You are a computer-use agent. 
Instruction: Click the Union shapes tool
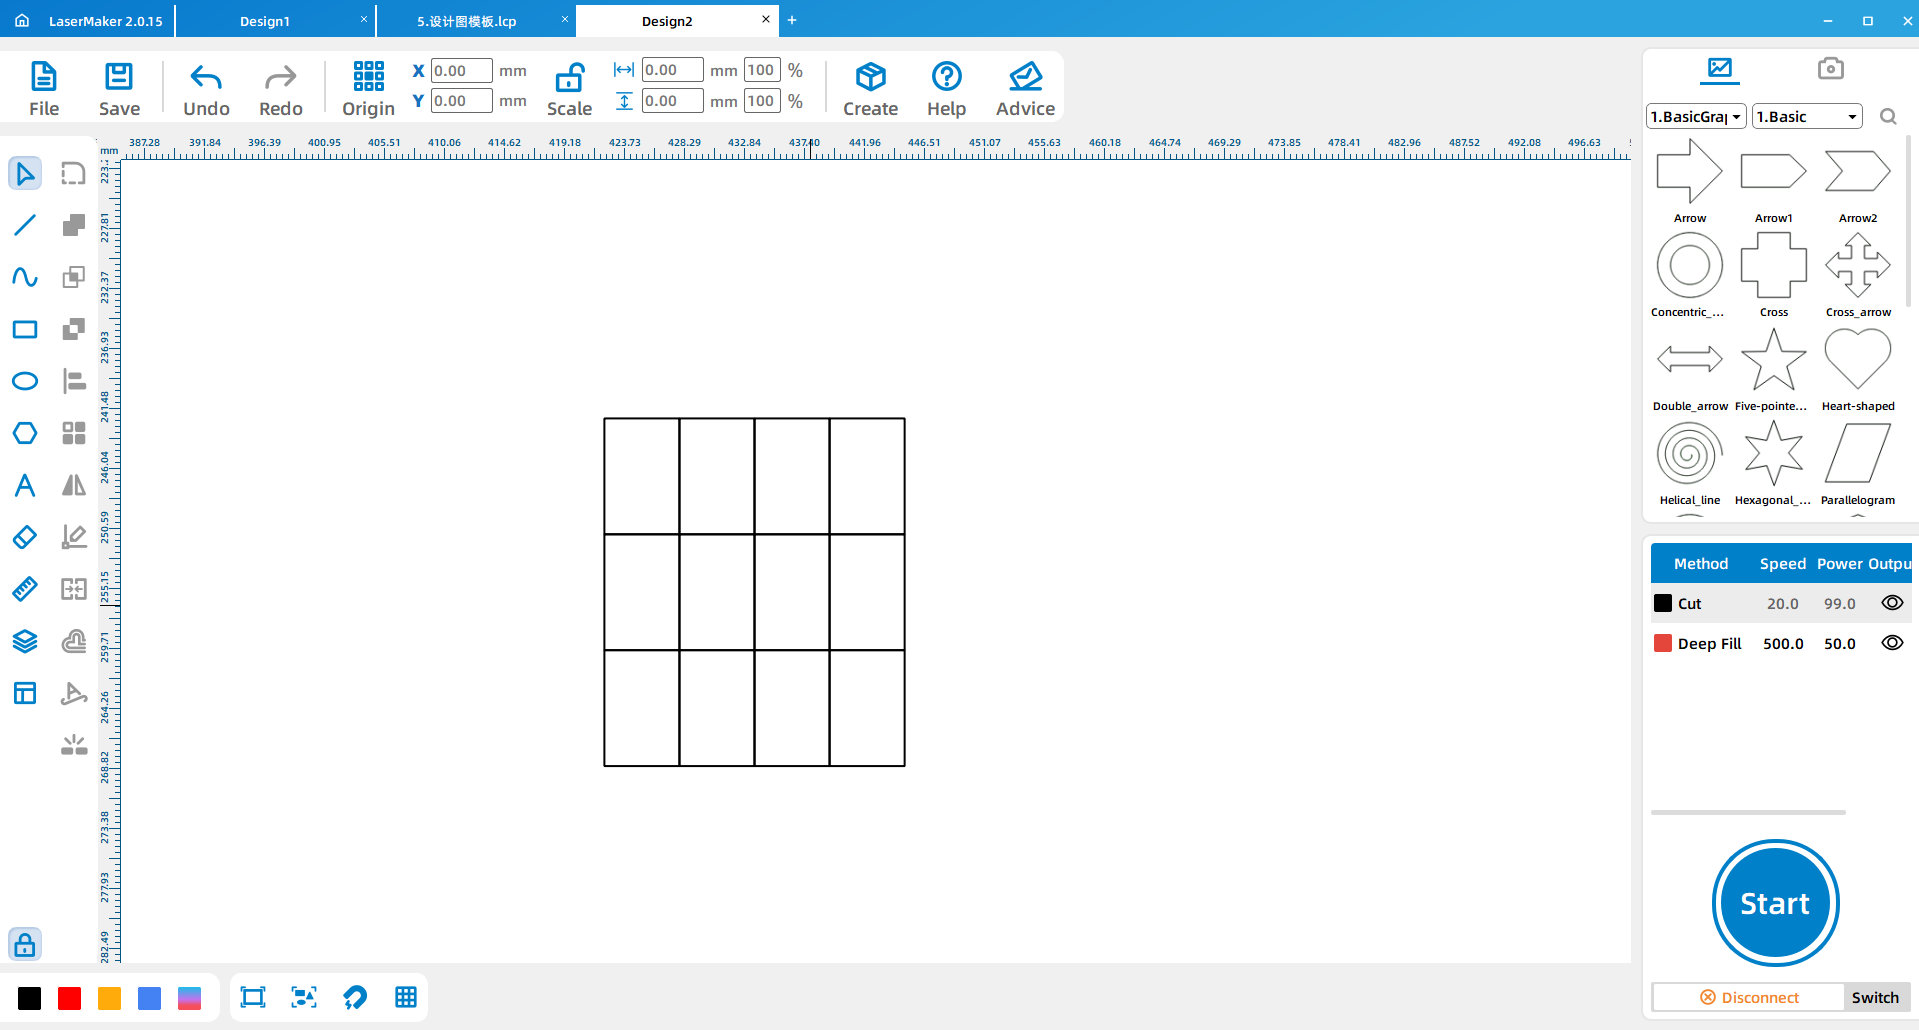74,225
